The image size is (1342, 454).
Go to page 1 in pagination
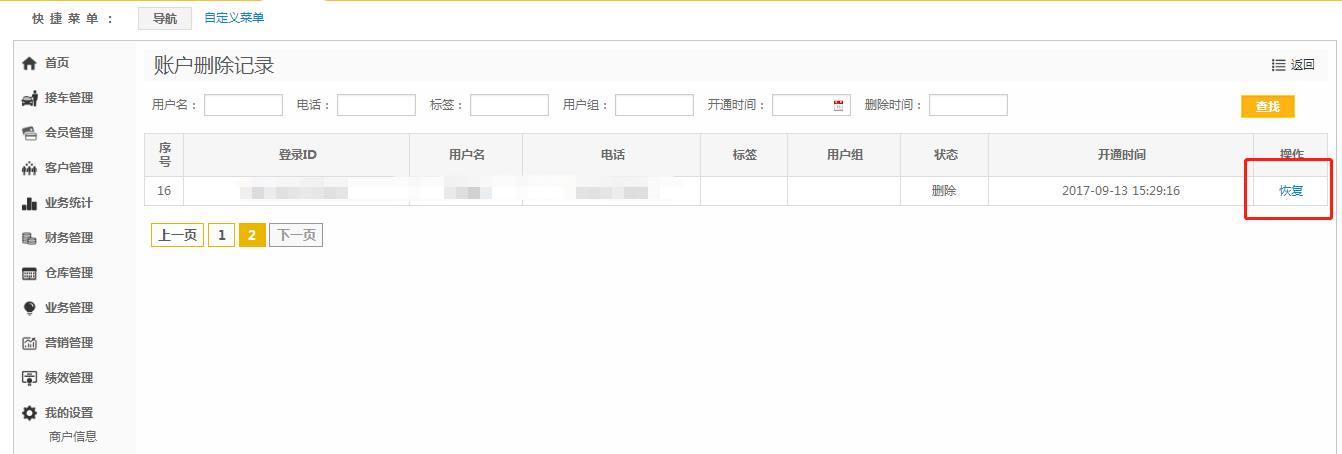click(x=221, y=235)
